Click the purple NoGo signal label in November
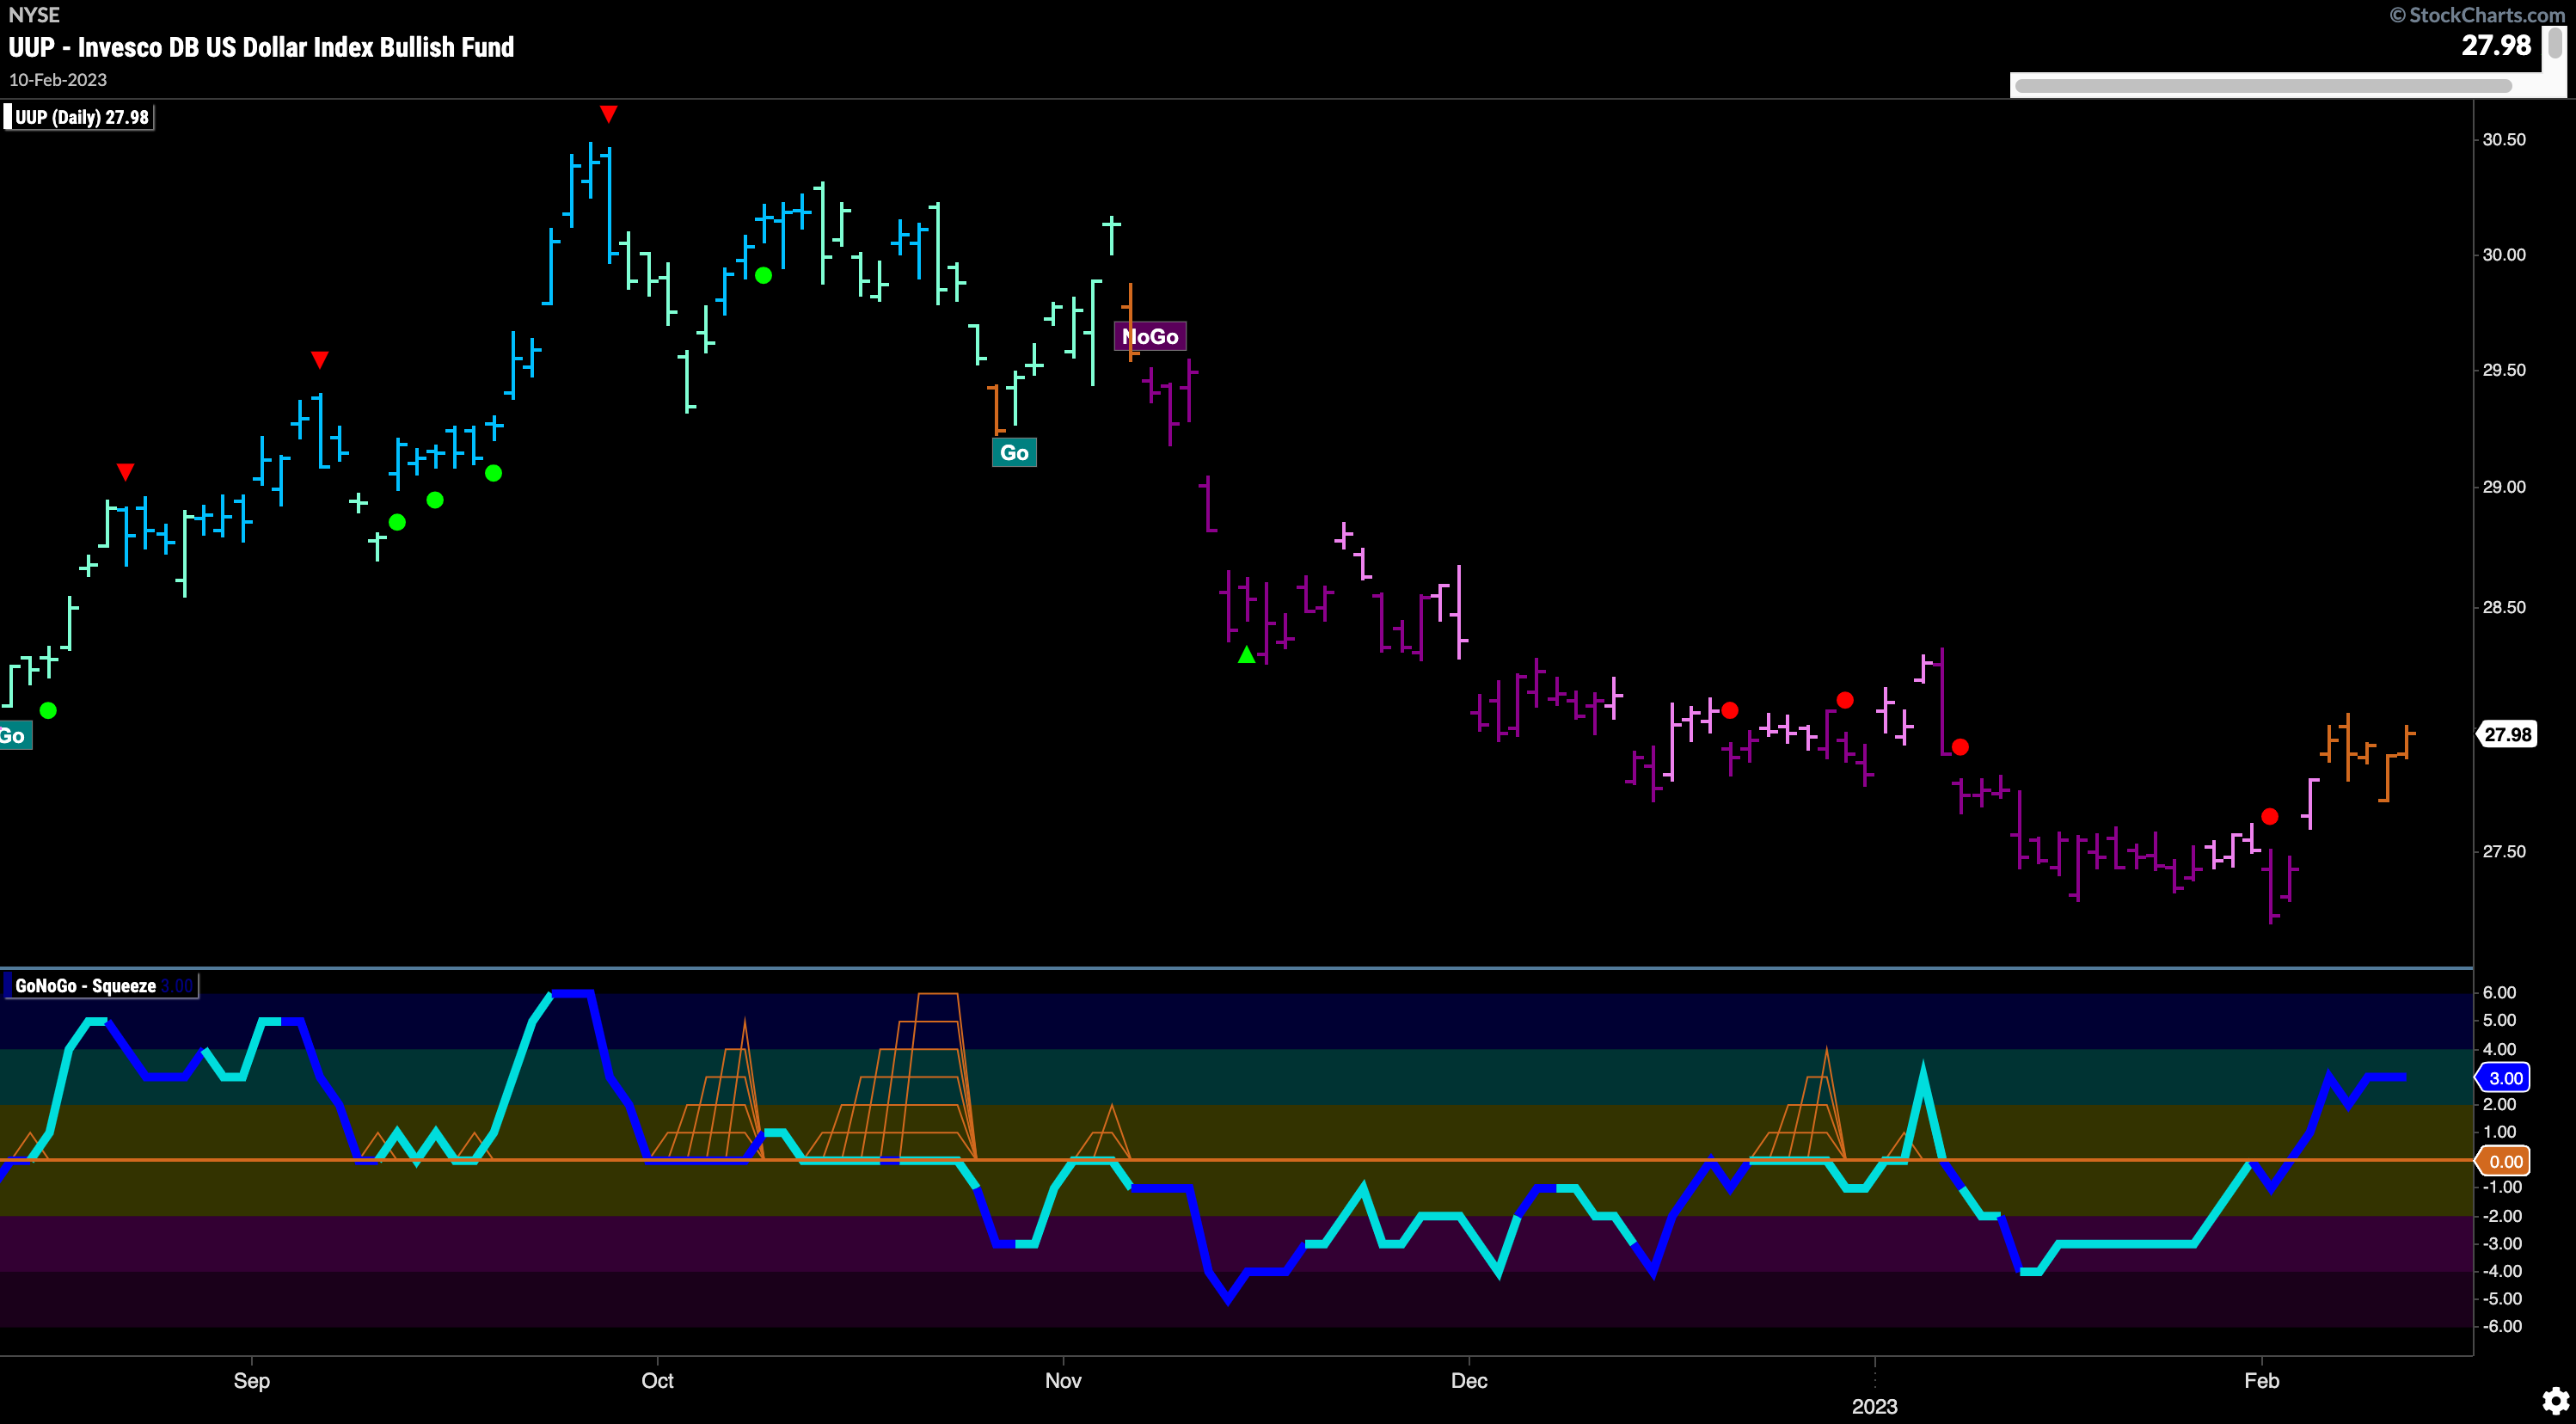 [x=1150, y=337]
